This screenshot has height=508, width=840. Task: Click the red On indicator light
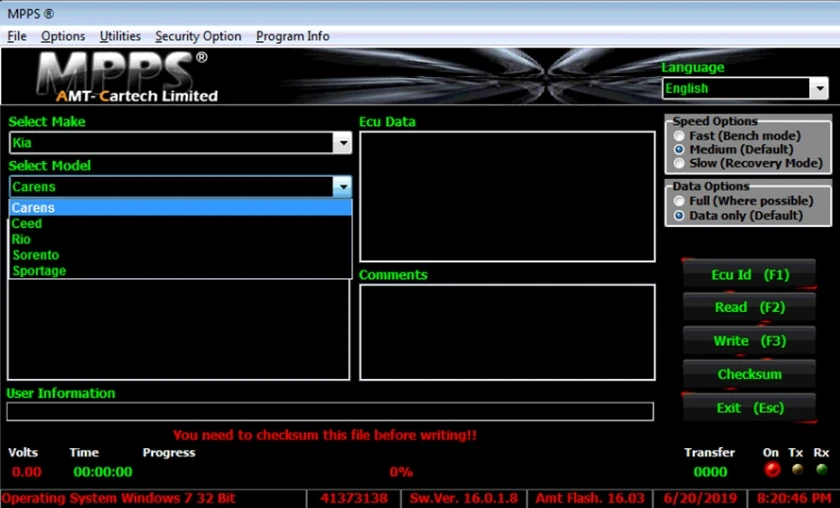[x=772, y=469]
